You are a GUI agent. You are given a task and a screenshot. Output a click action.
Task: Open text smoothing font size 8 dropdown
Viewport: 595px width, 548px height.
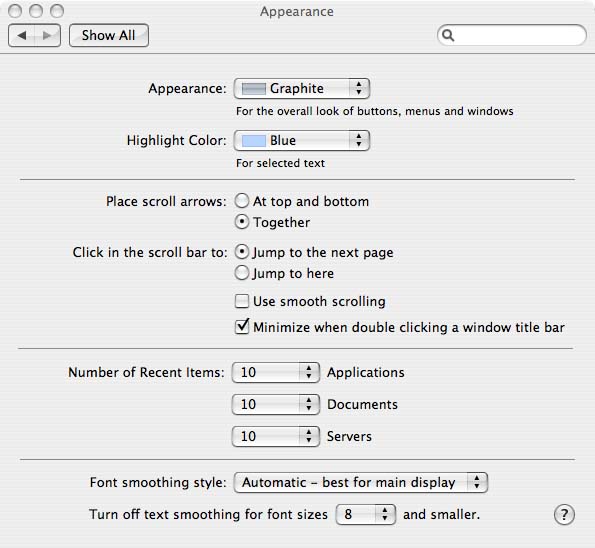click(366, 515)
